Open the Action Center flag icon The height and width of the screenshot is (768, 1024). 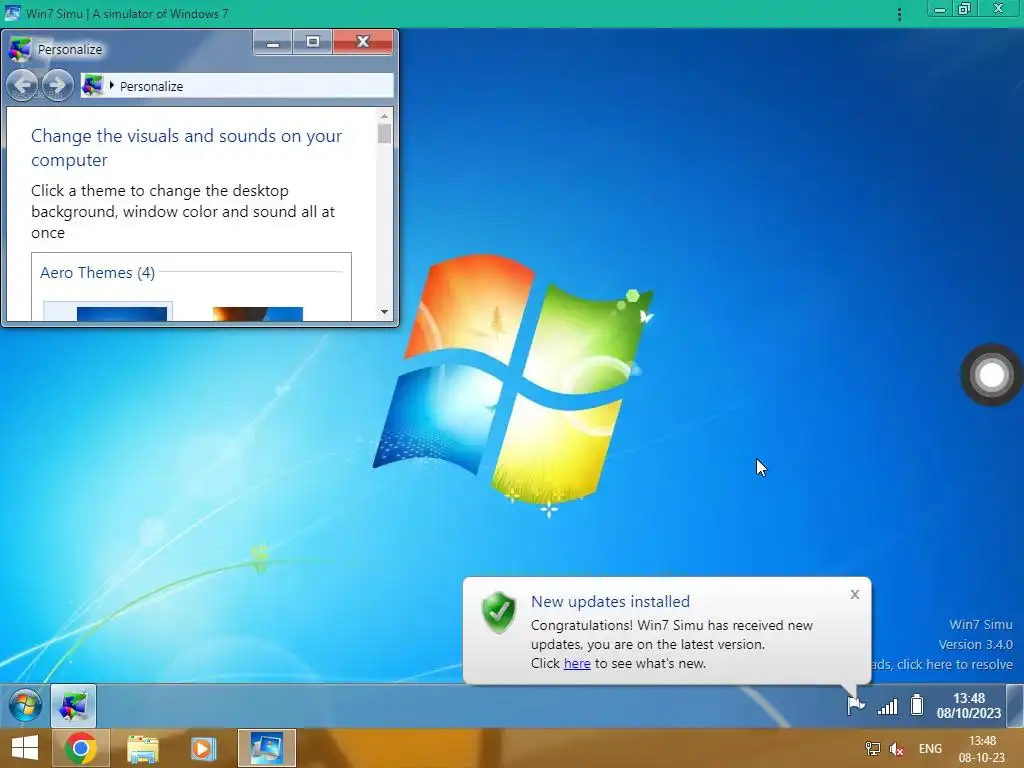pos(856,705)
